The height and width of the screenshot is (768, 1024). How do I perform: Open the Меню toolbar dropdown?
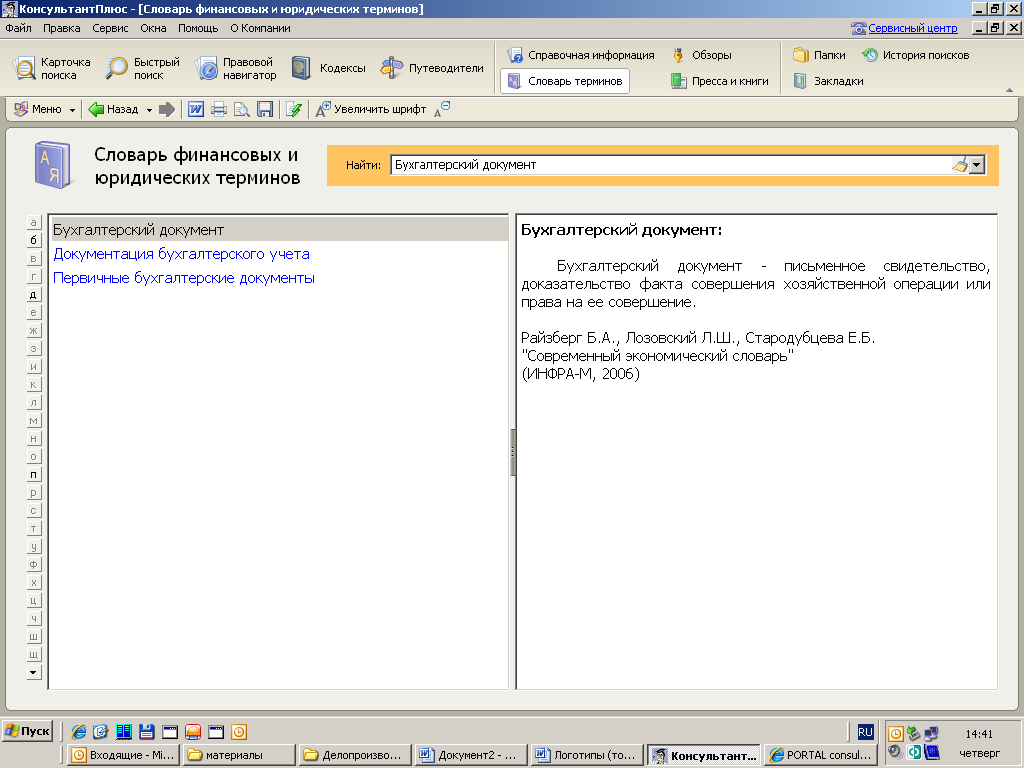[44, 109]
